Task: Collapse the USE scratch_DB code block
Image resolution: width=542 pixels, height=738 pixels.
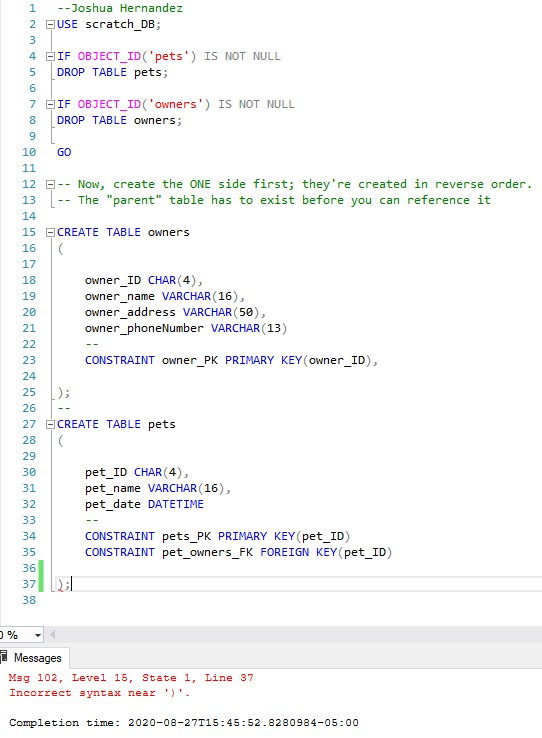Action: click(x=50, y=24)
